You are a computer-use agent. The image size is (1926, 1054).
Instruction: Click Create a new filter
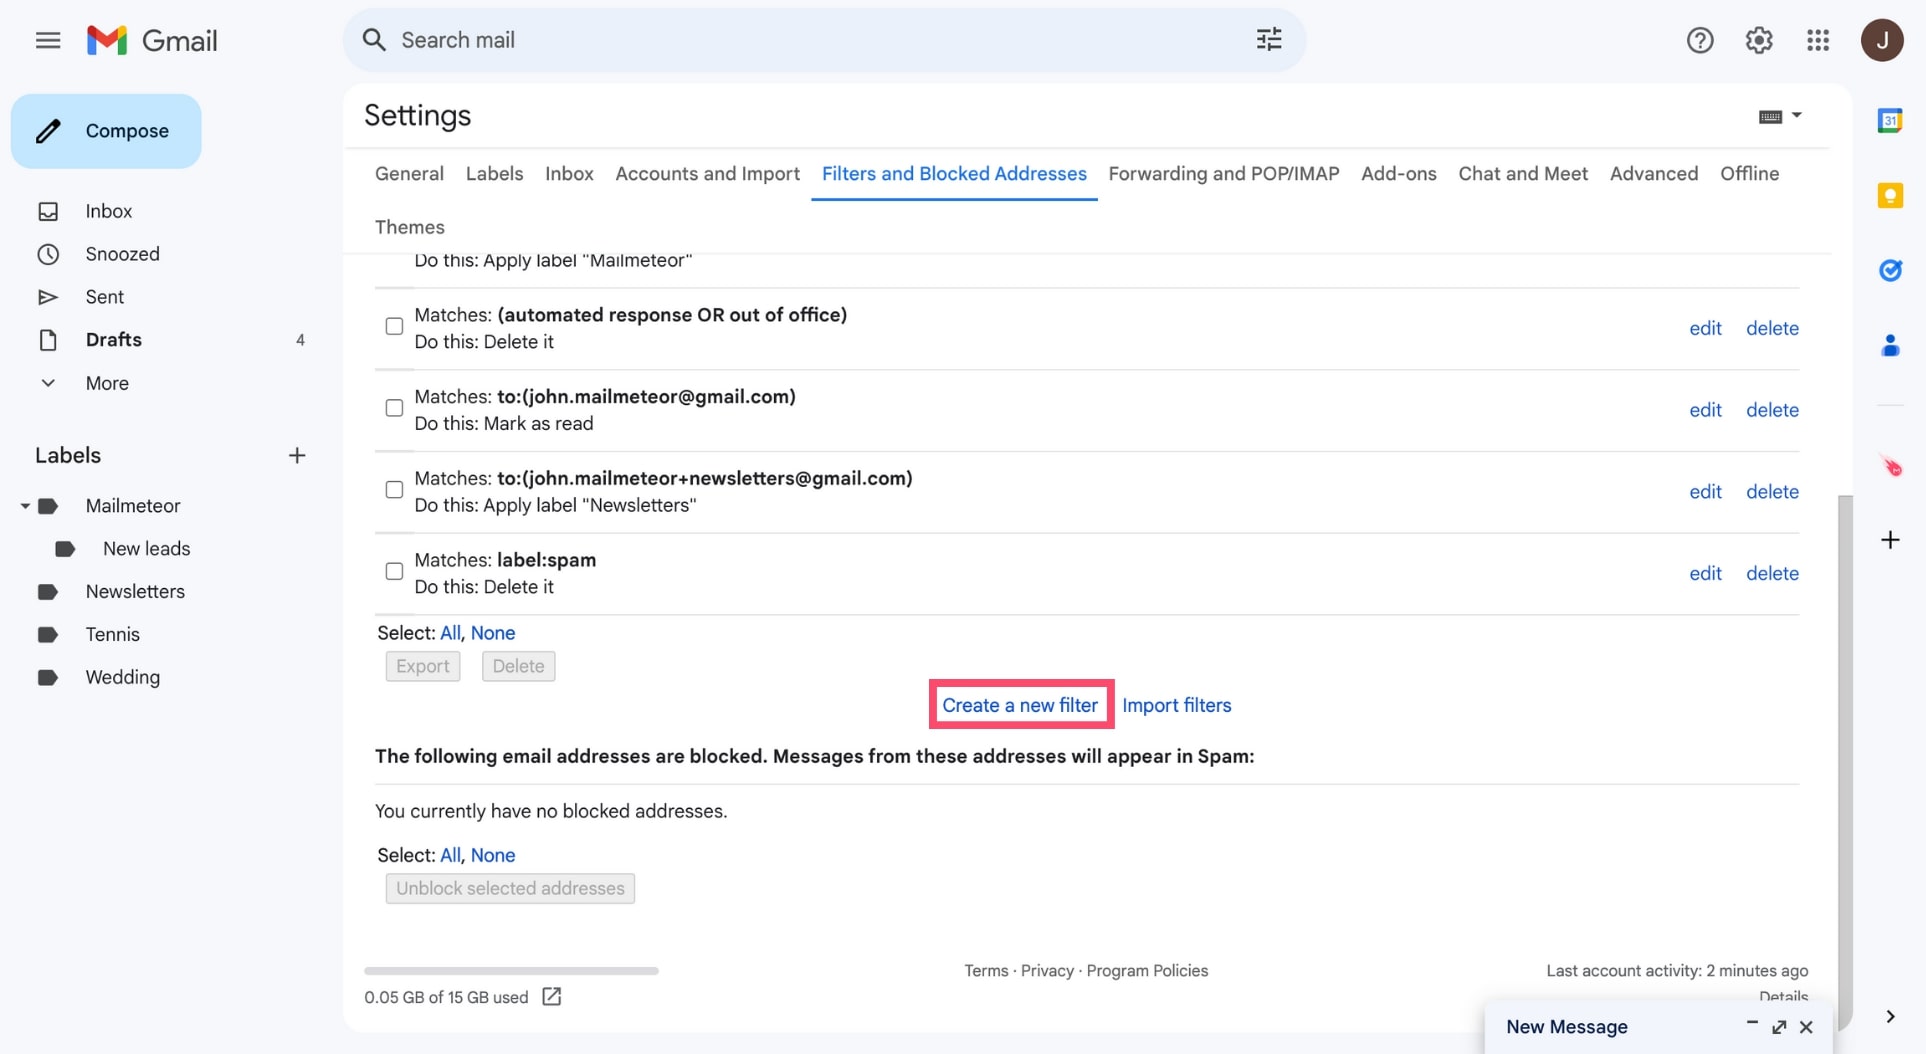pyautogui.click(x=1019, y=704)
